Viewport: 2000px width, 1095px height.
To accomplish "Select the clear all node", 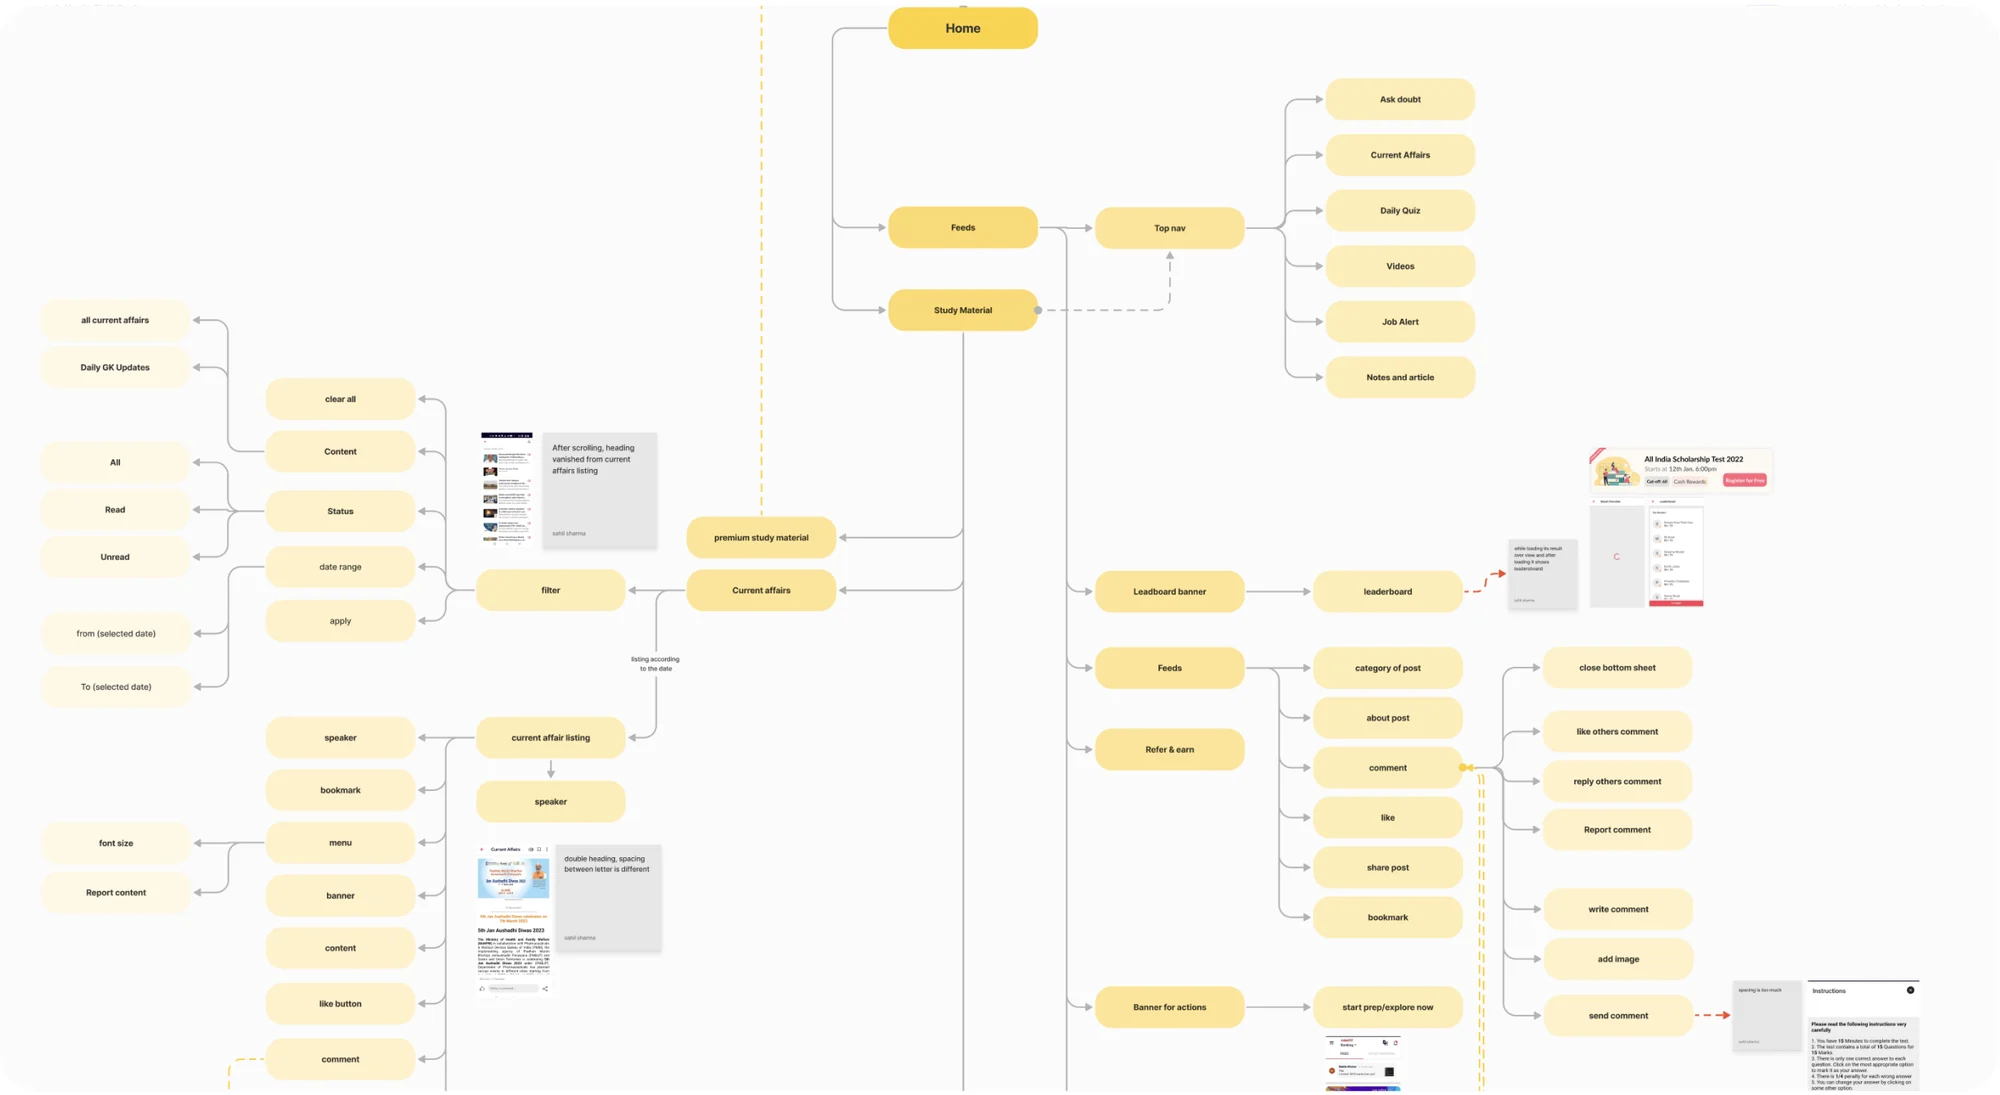I will [340, 399].
